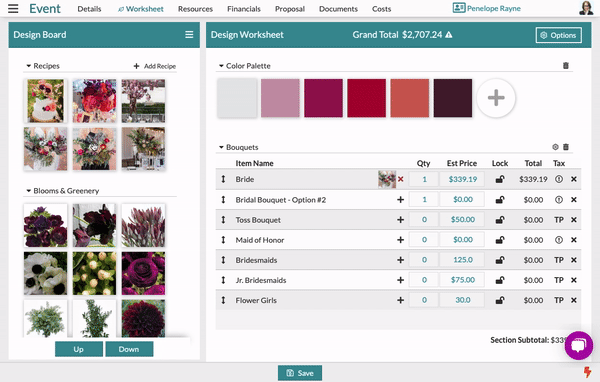Delete the Flower Girls row
Screen dimensions: 600x382
pos(574,300)
